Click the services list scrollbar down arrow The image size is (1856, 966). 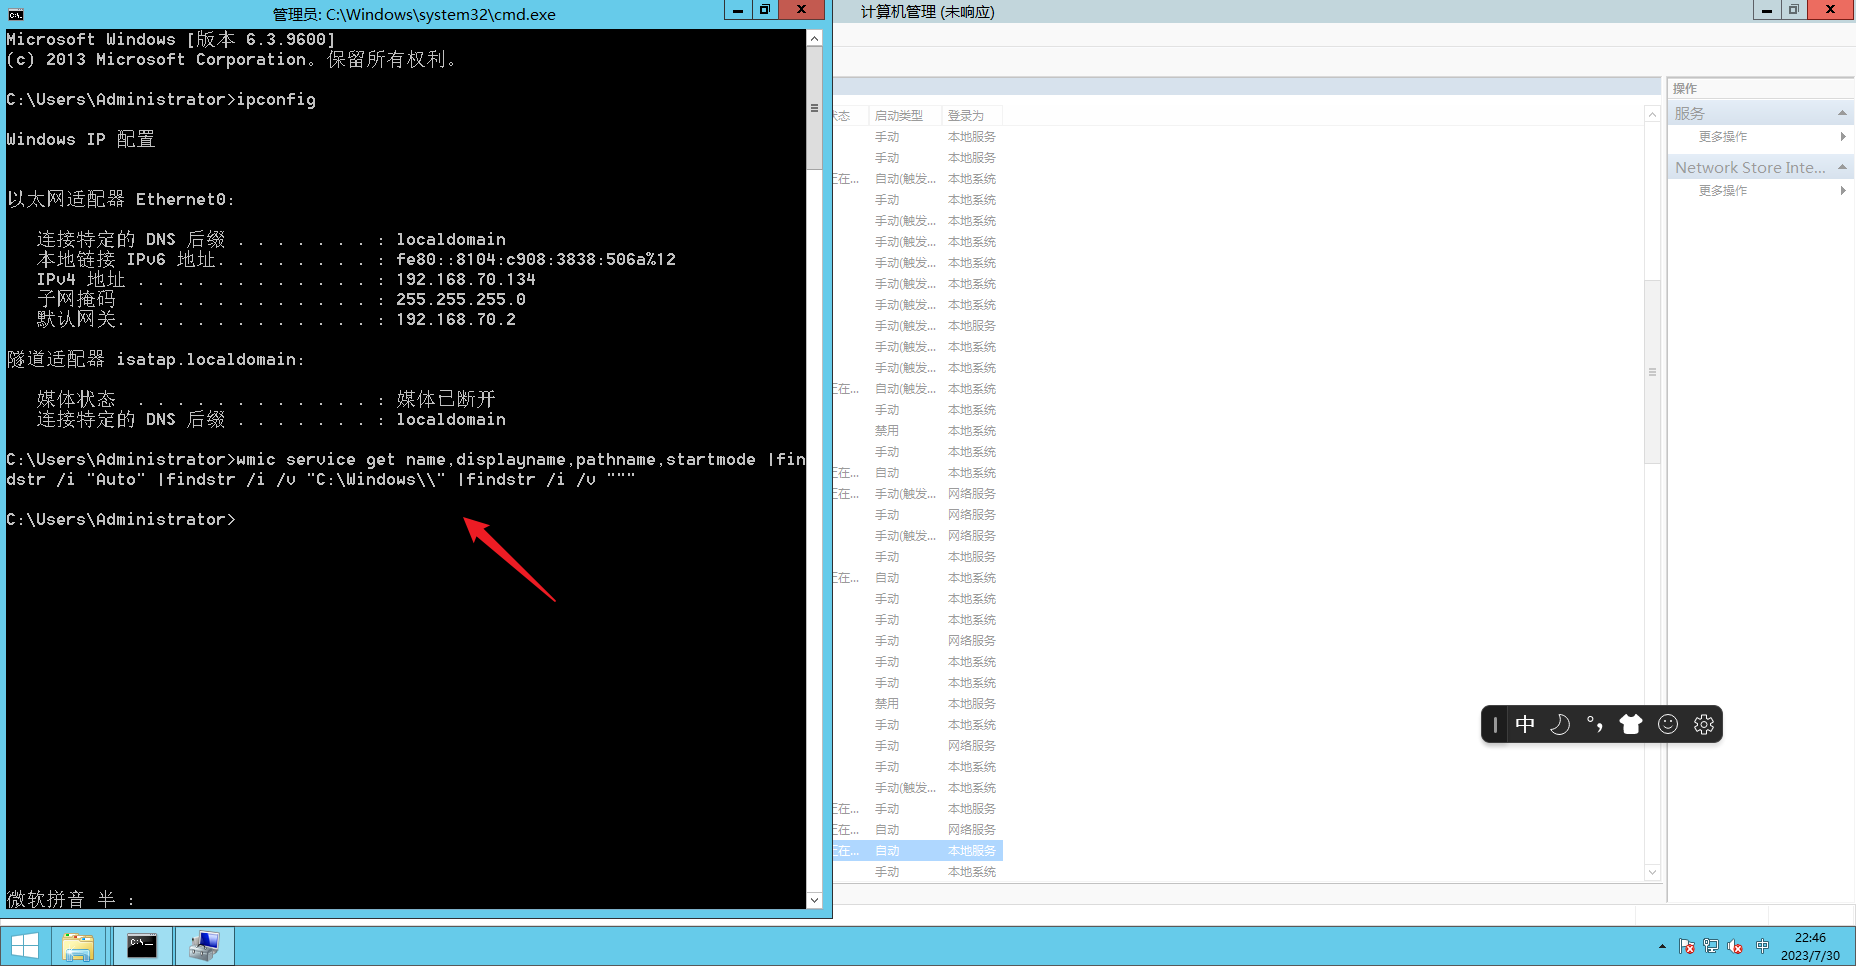pyautogui.click(x=1652, y=872)
